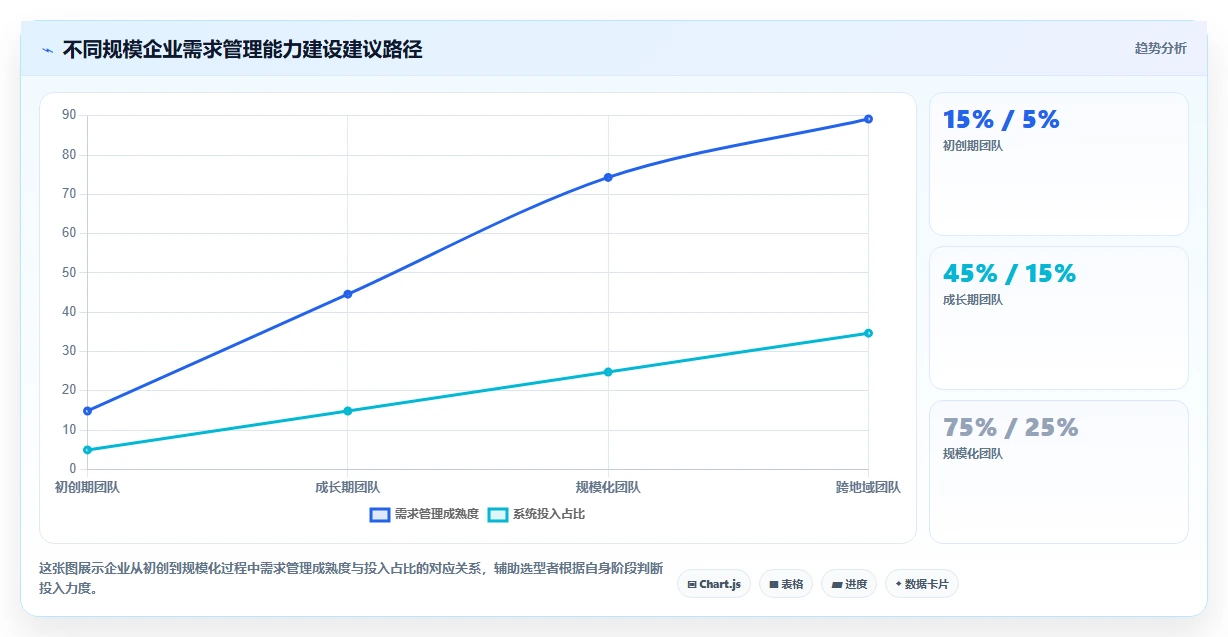The image size is (1228, 637).
Task: Click the blue 需求管理成熟度 legend color box
Action: coord(380,514)
